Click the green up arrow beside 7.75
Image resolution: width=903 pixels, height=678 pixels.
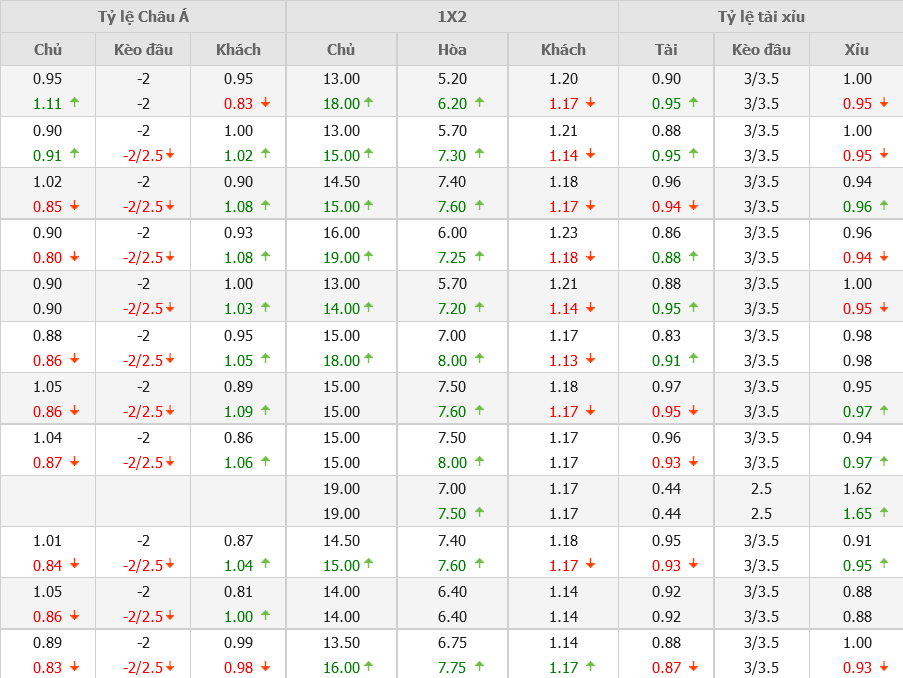pos(479,667)
